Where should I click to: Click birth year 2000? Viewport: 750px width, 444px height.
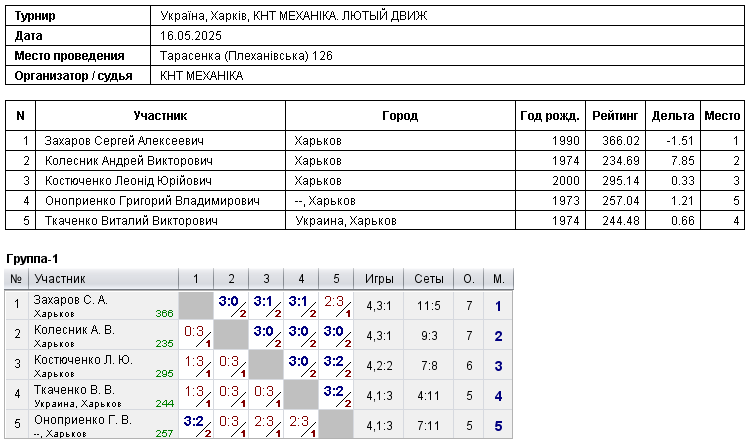coord(565,181)
